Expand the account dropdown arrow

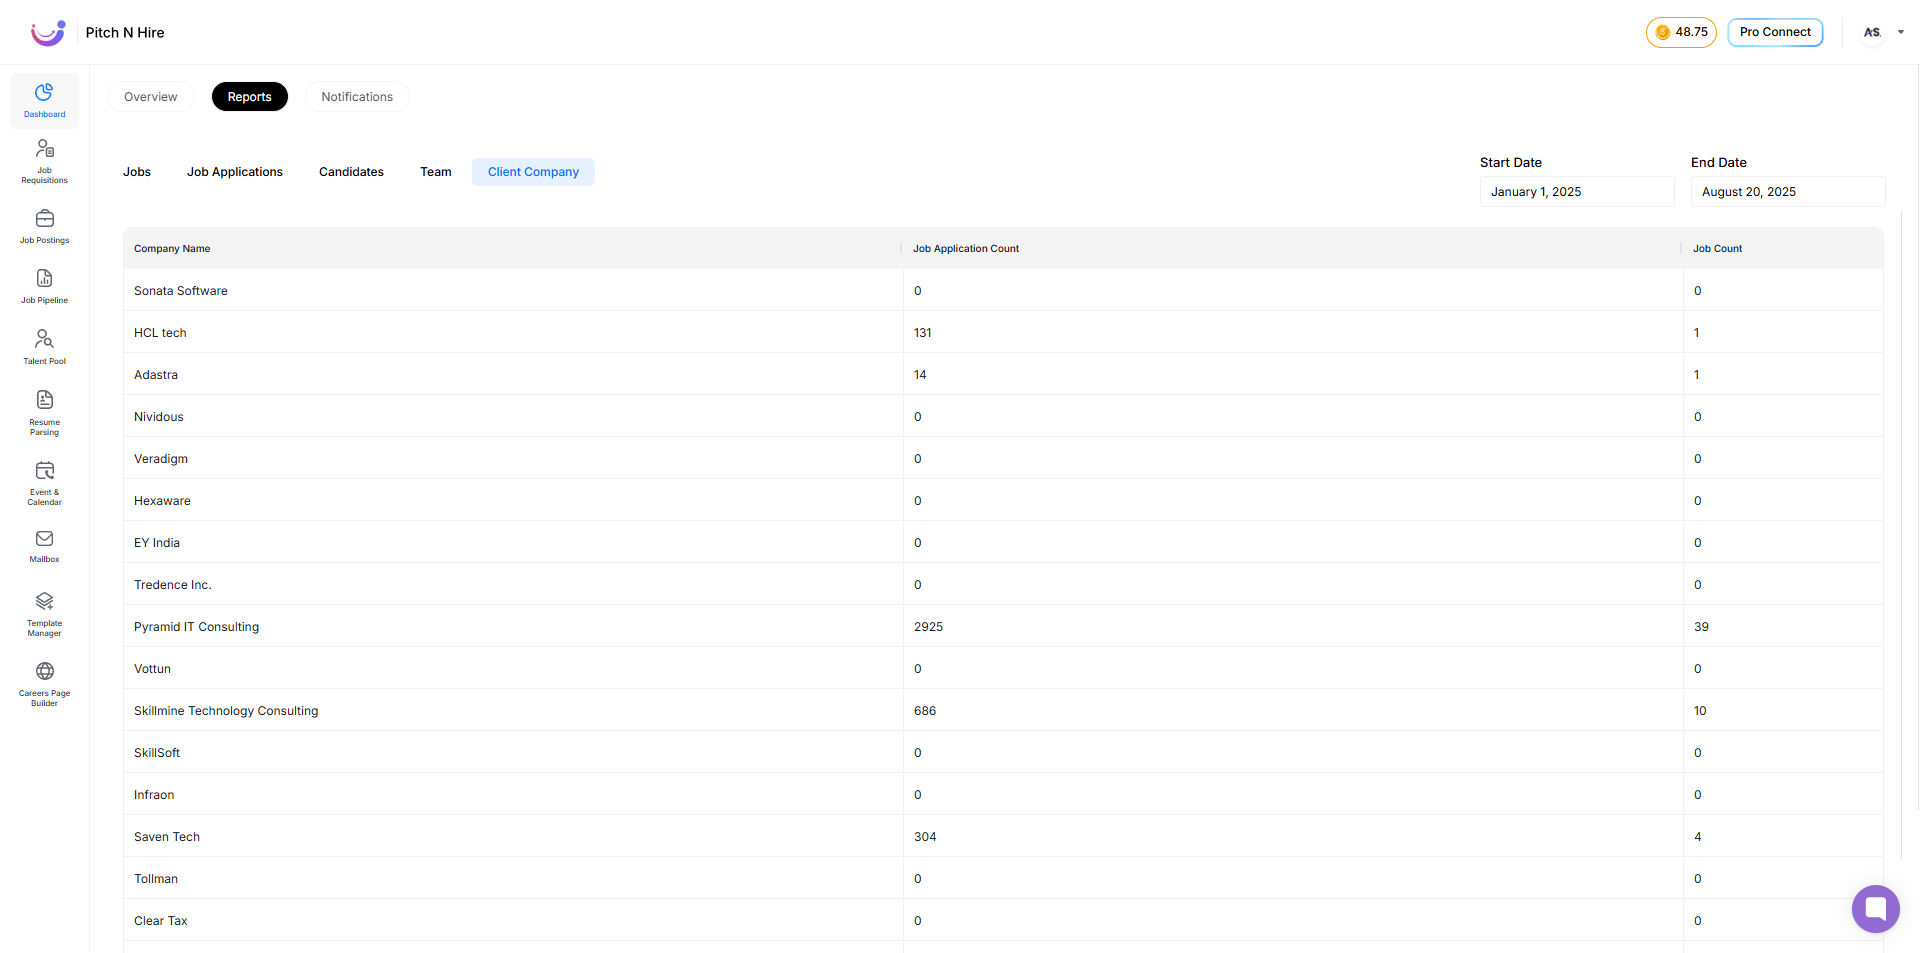(1901, 32)
